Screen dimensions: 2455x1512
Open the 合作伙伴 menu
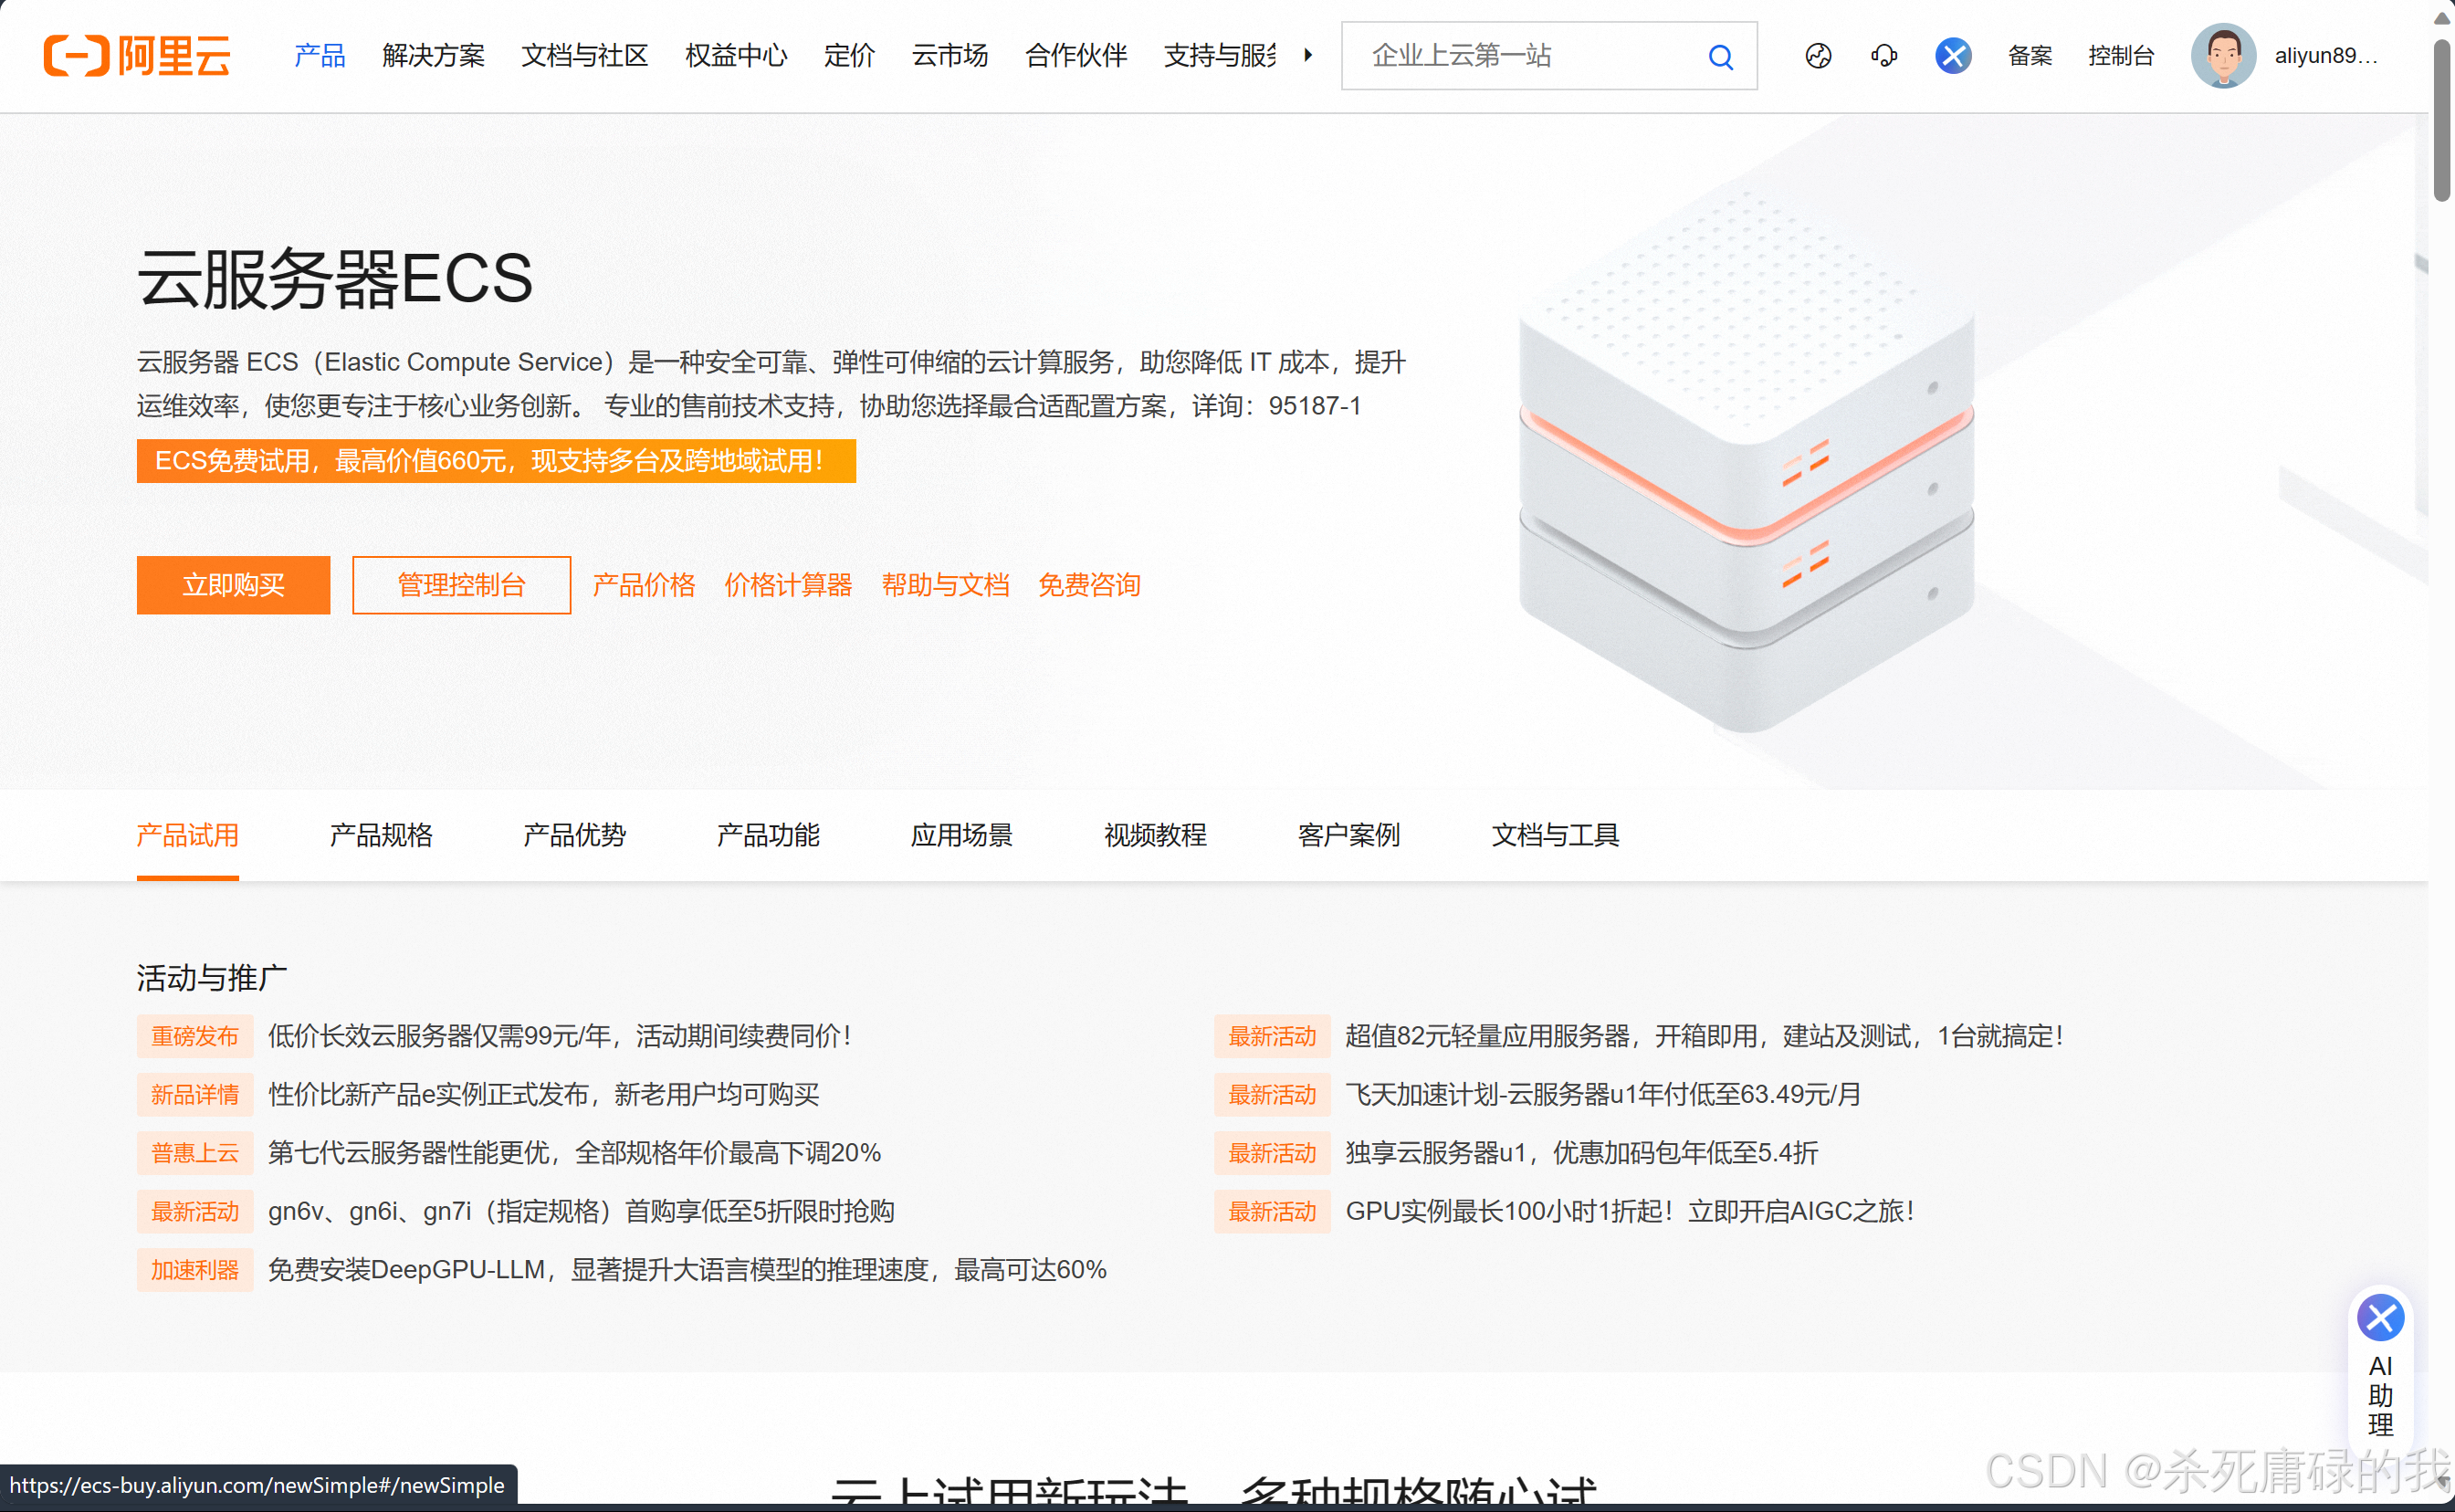(x=1076, y=55)
